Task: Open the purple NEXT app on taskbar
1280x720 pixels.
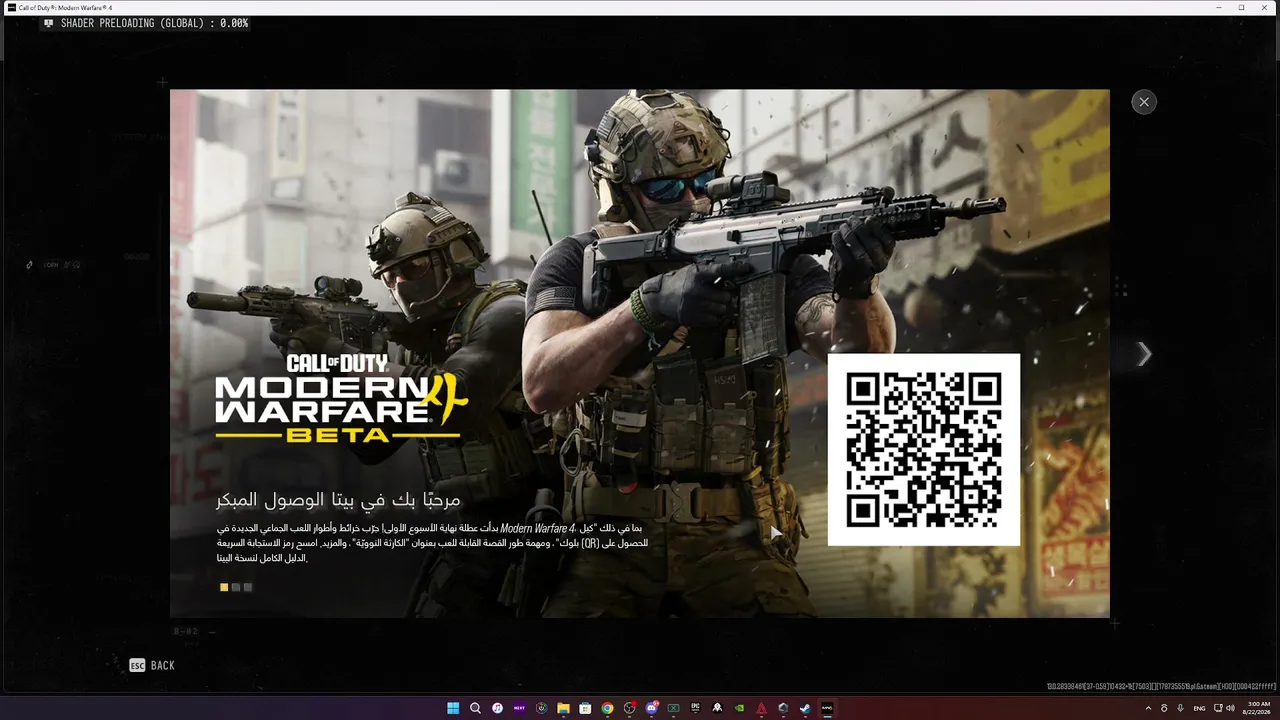Action: click(519, 708)
